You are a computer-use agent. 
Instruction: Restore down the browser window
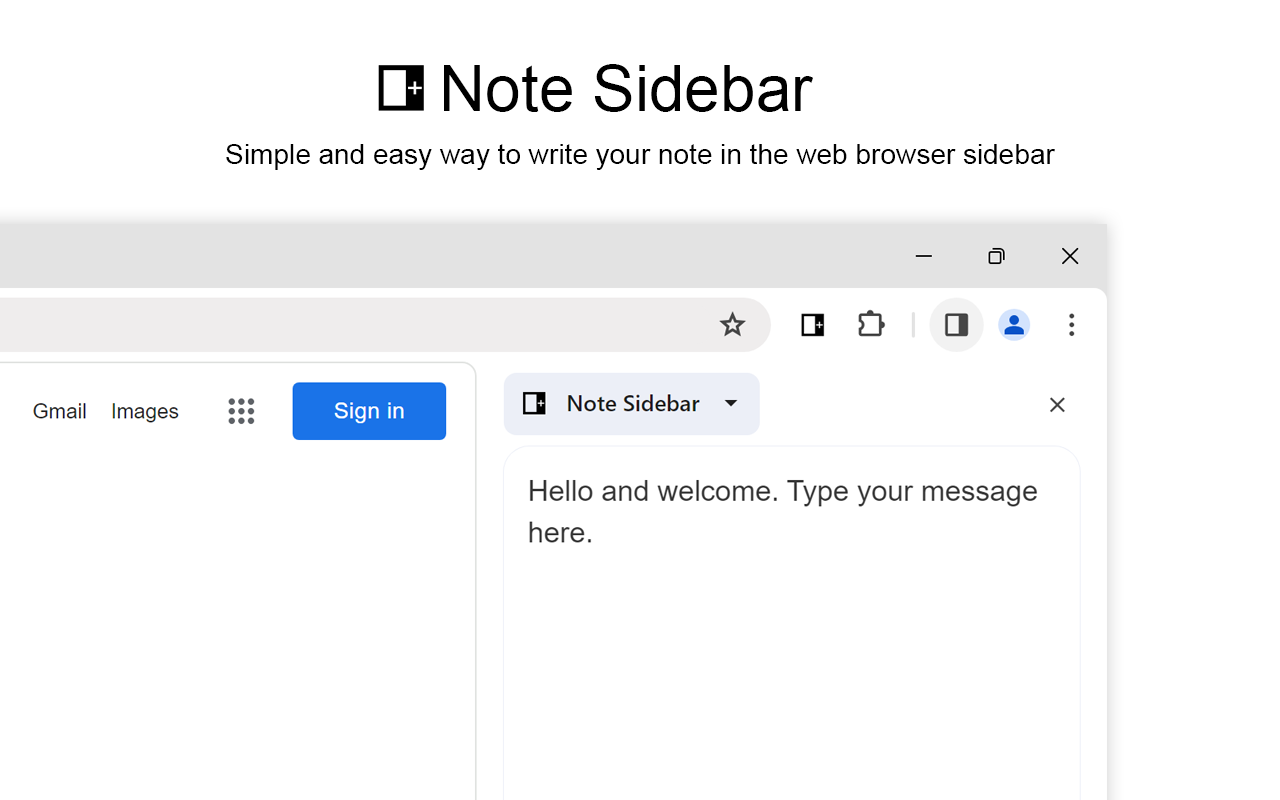coord(996,256)
